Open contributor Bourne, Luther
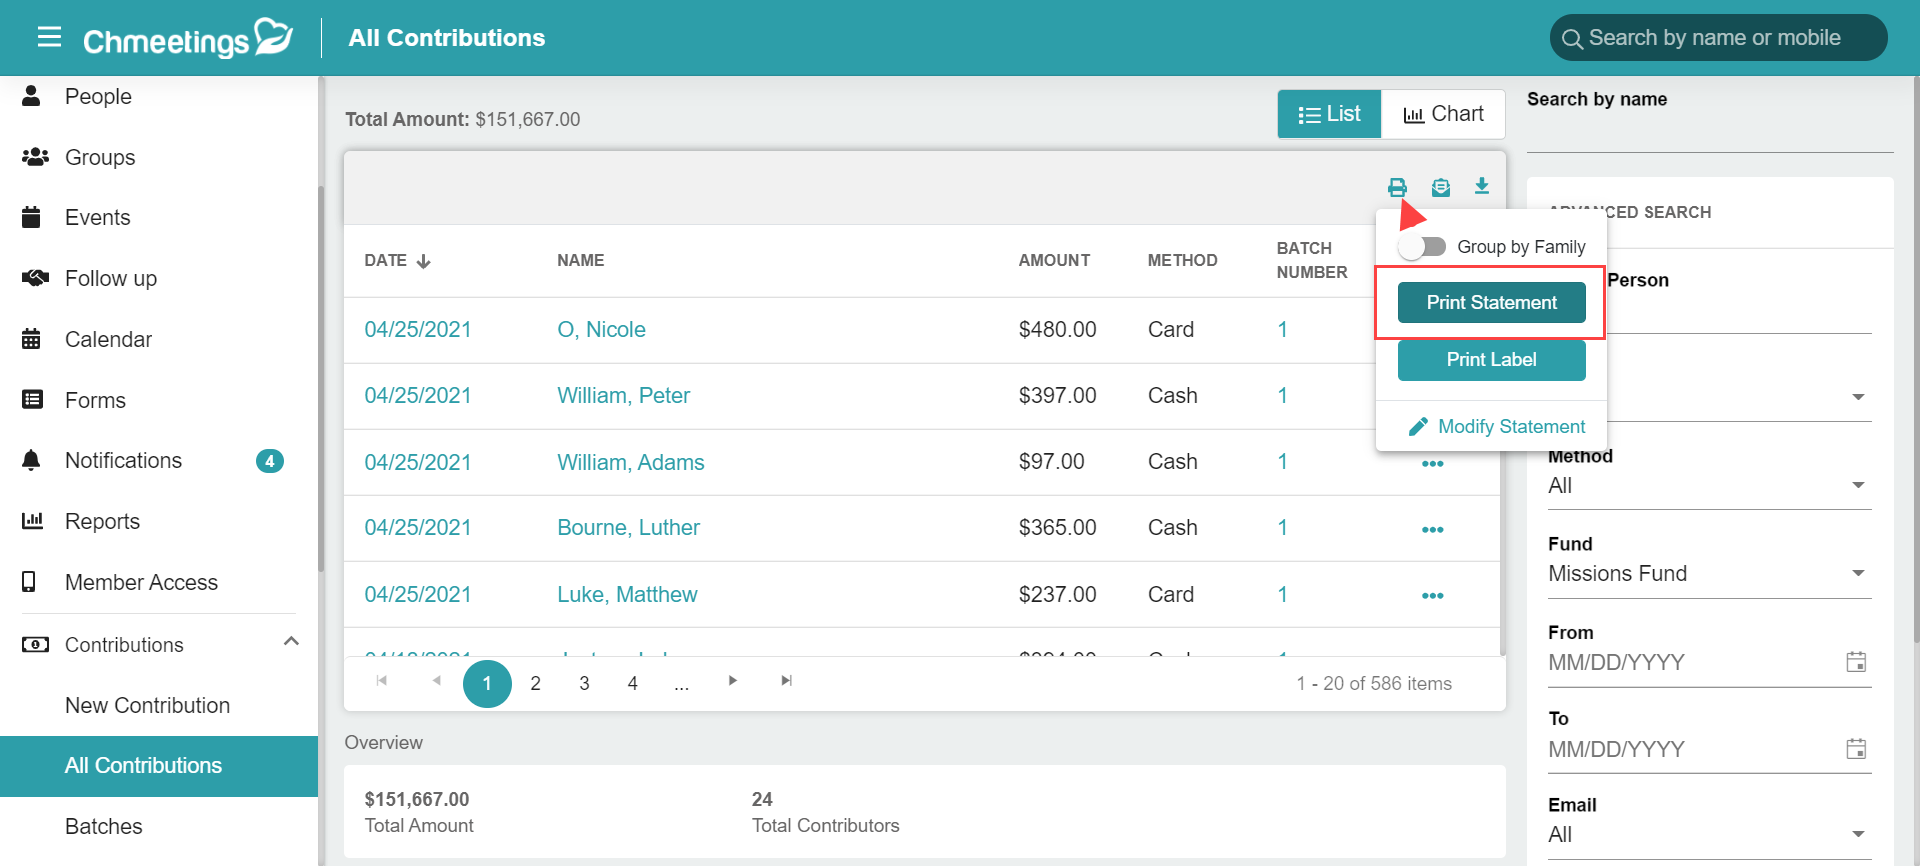This screenshot has width=1920, height=866. pyautogui.click(x=628, y=528)
